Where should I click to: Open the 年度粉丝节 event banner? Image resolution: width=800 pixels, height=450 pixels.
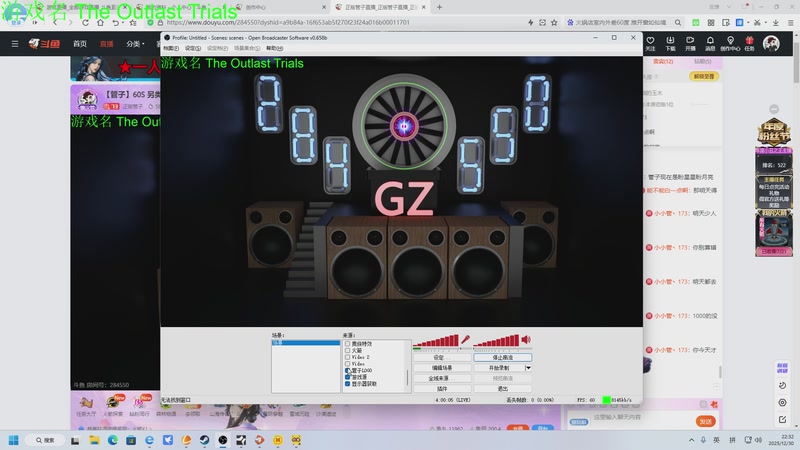coord(773,132)
